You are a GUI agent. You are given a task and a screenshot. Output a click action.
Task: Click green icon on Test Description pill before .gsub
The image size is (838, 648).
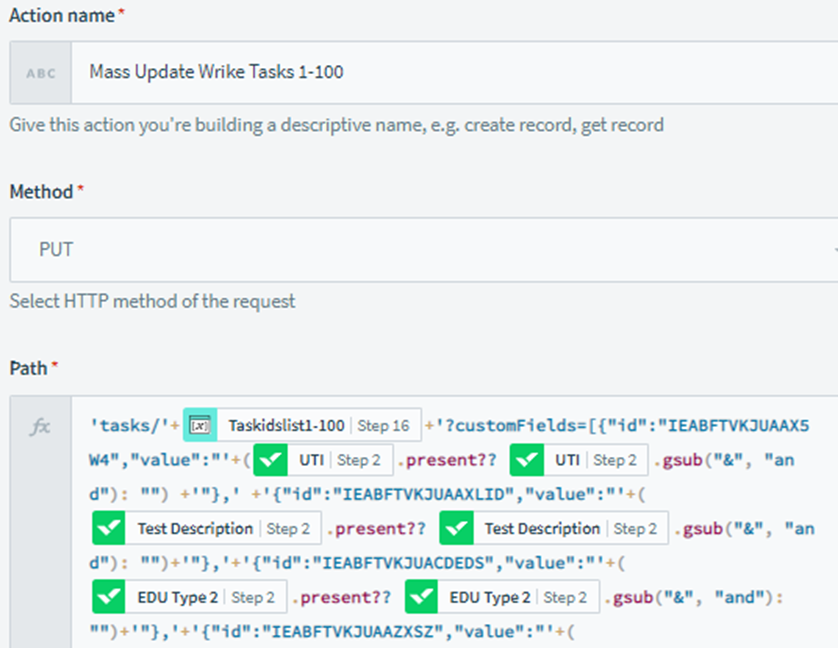pos(456,528)
